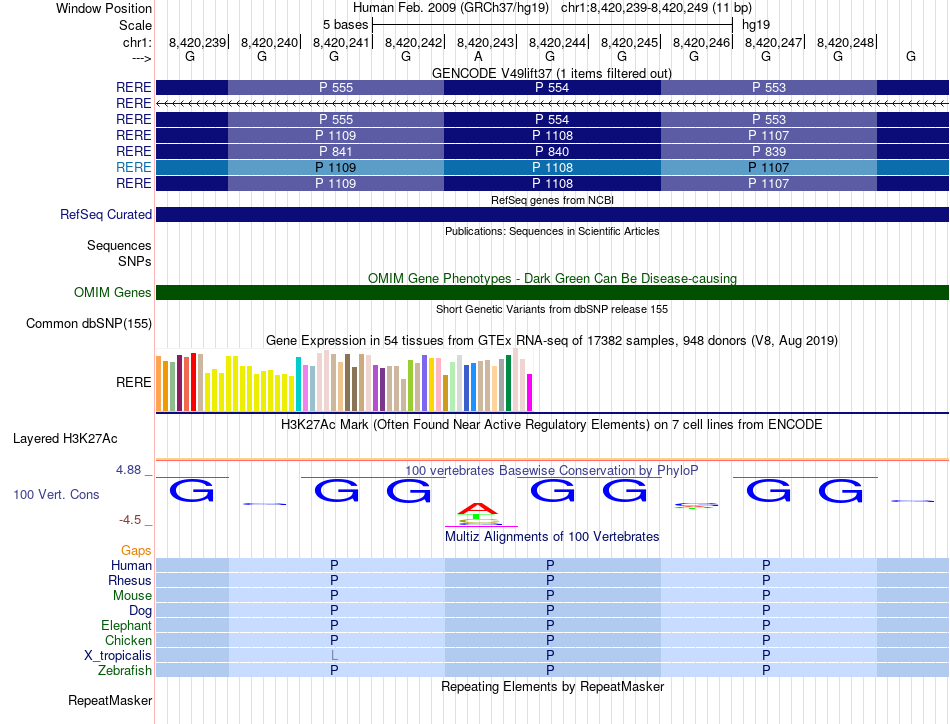Click the Zebrafish alignment row label

point(125,671)
